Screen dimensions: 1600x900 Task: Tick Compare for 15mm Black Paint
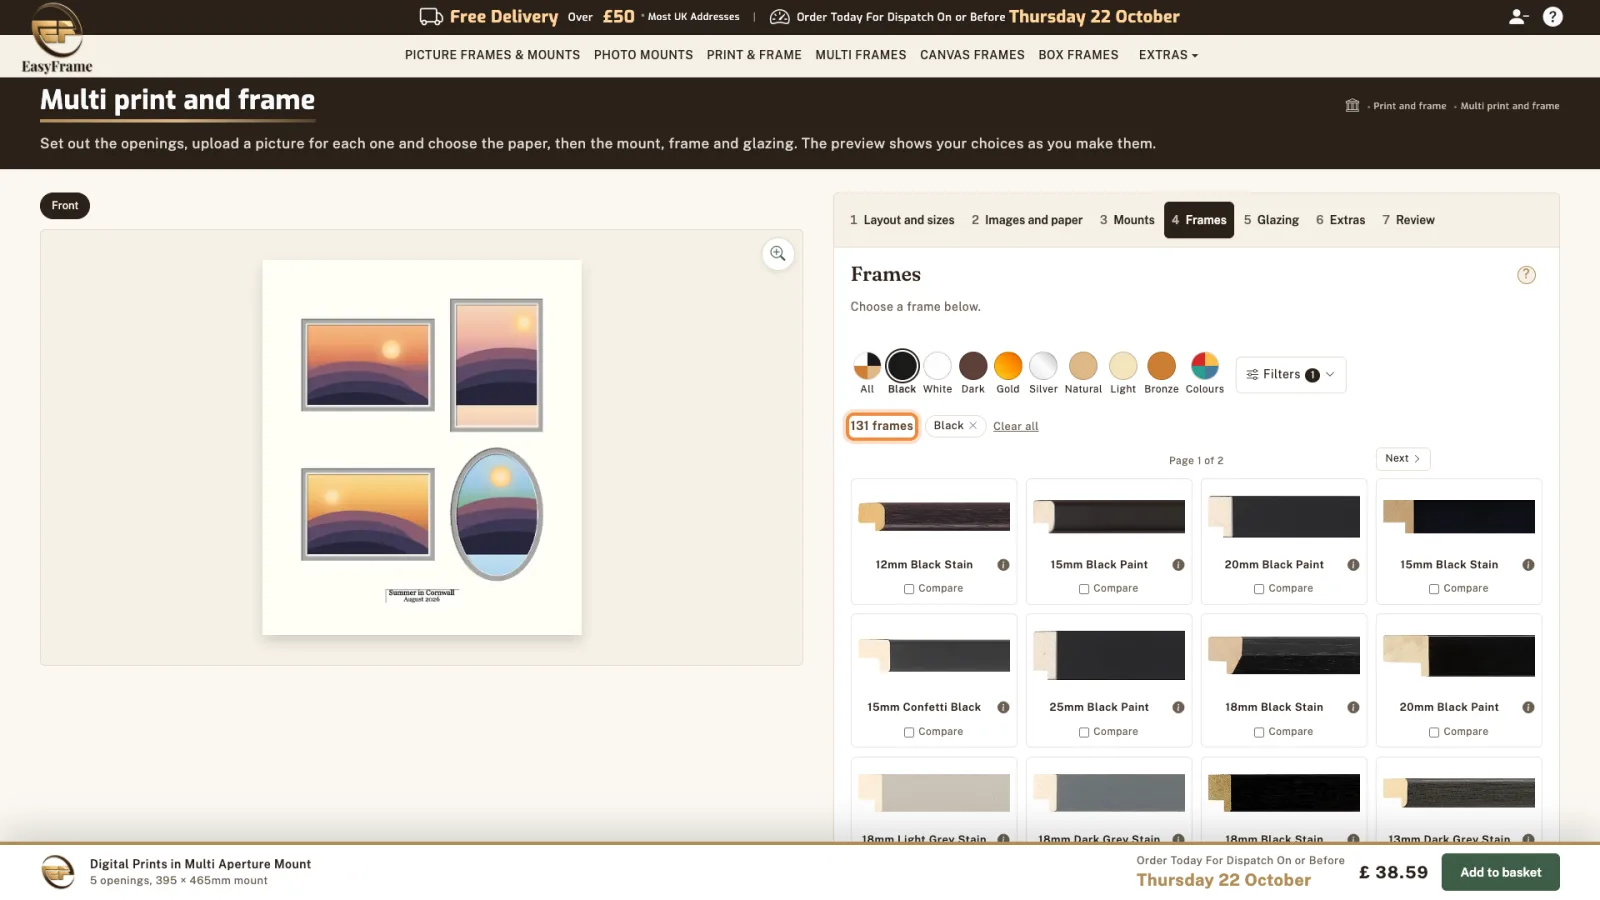pos(1084,589)
